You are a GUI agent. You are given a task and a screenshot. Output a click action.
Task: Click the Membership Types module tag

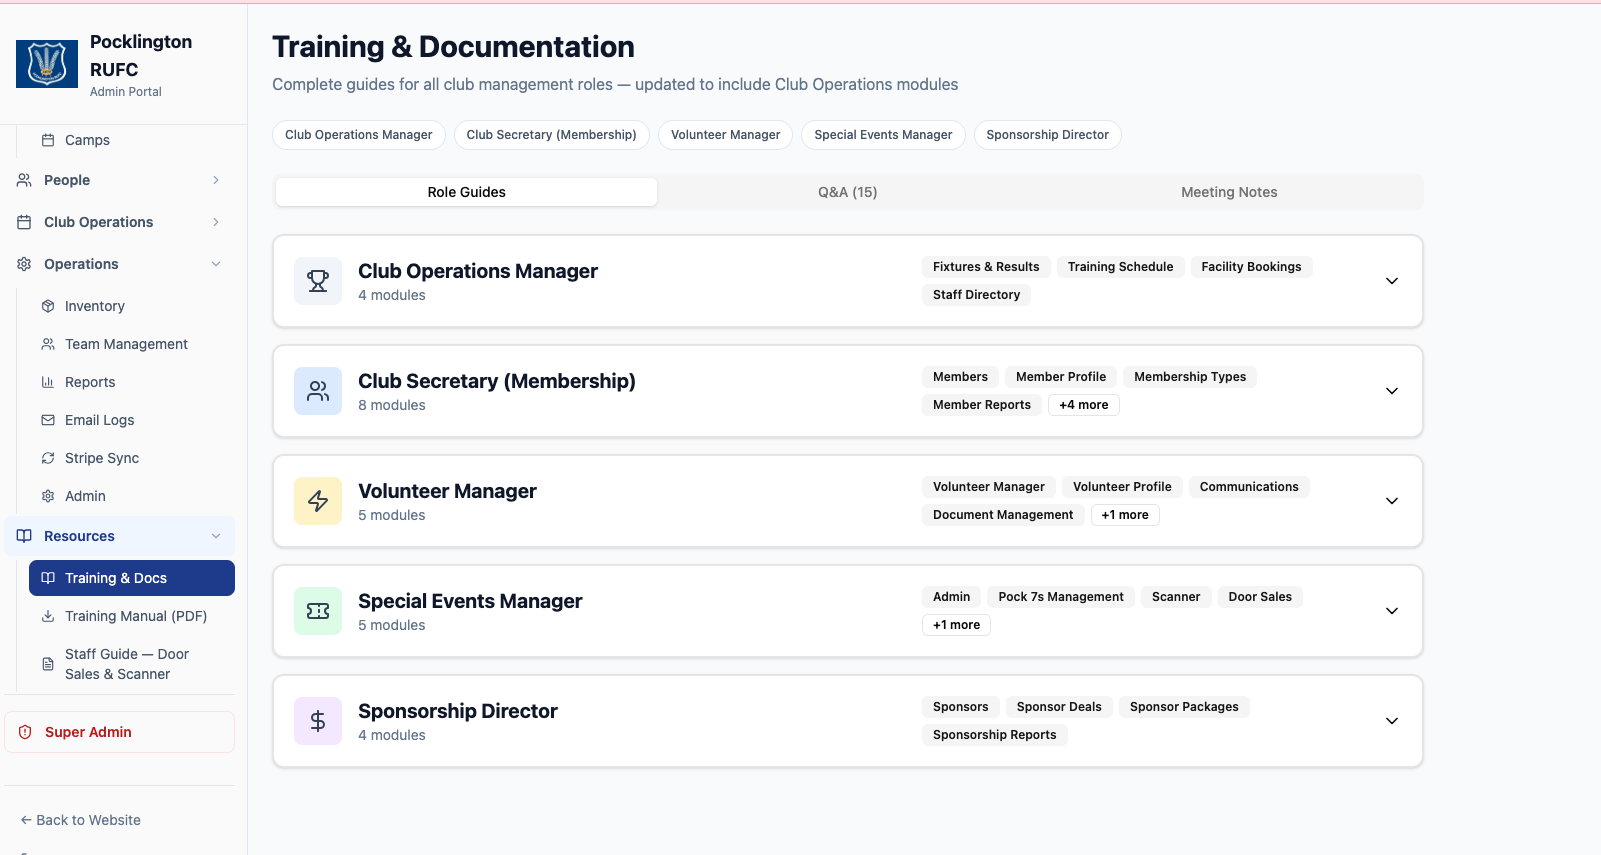pos(1190,377)
